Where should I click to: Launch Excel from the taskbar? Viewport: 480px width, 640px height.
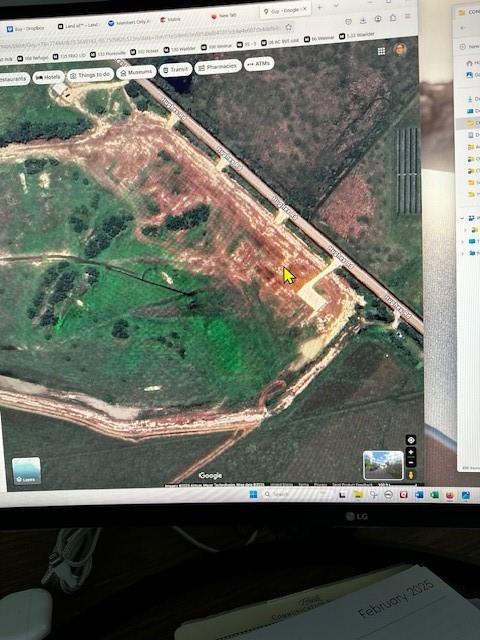[x=434, y=495]
